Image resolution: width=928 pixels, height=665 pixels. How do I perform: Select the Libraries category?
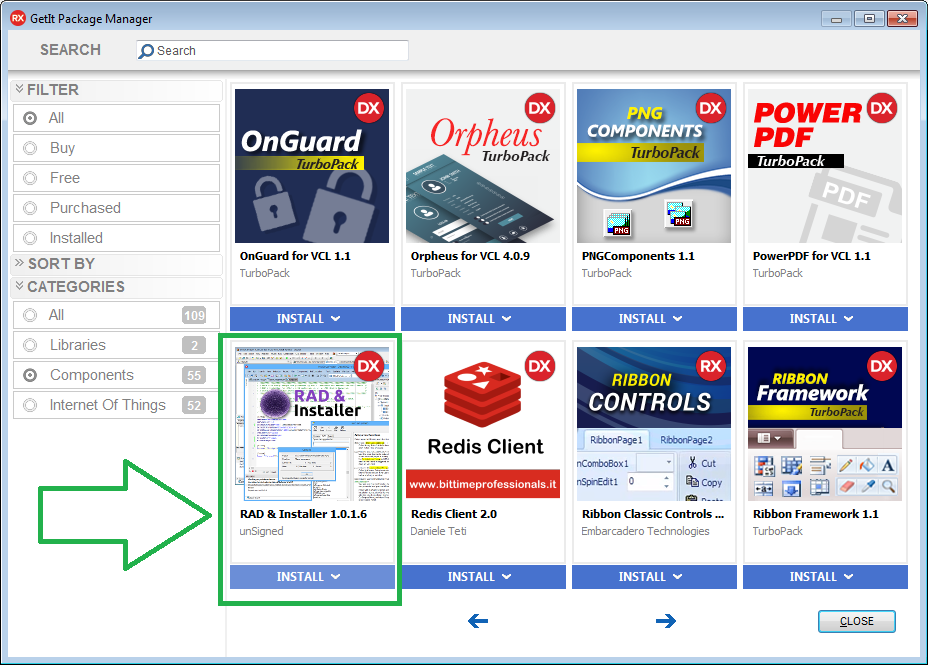[117, 345]
